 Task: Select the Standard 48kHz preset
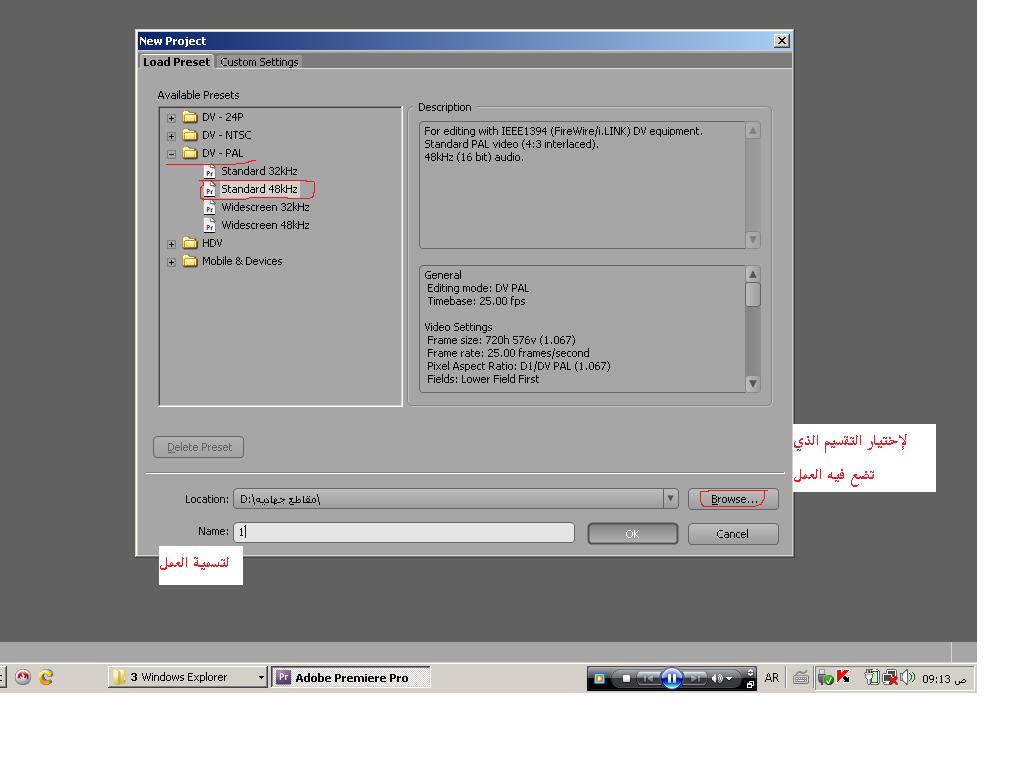pos(259,189)
